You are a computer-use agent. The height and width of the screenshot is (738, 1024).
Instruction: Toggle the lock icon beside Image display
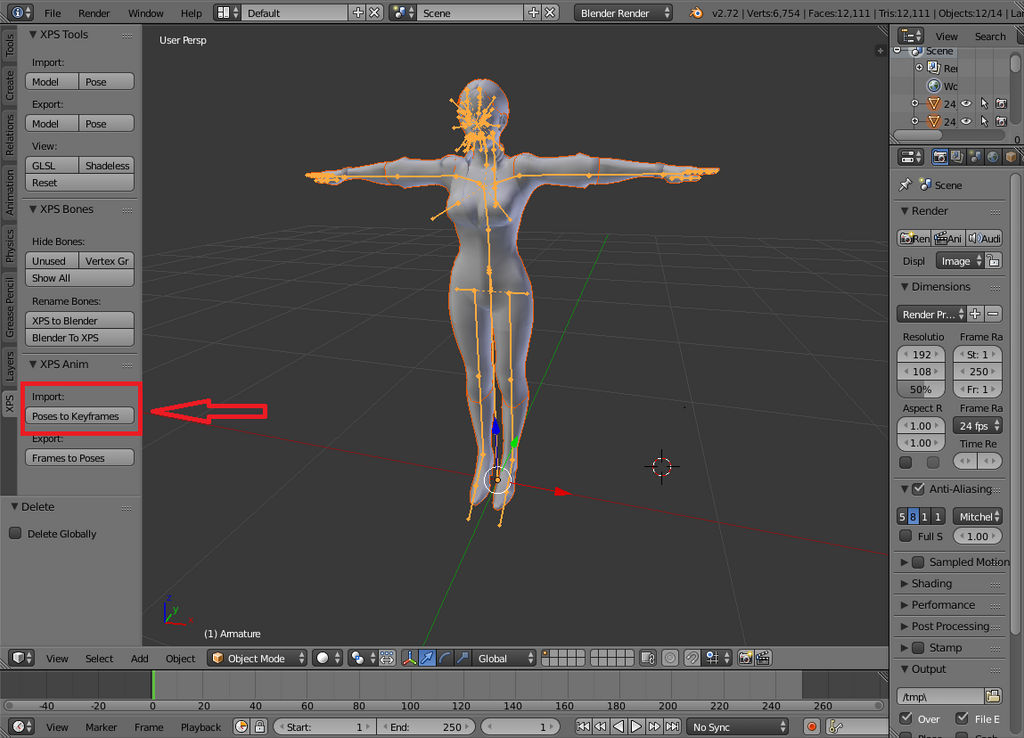pyautogui.click(x=993, y=261)
